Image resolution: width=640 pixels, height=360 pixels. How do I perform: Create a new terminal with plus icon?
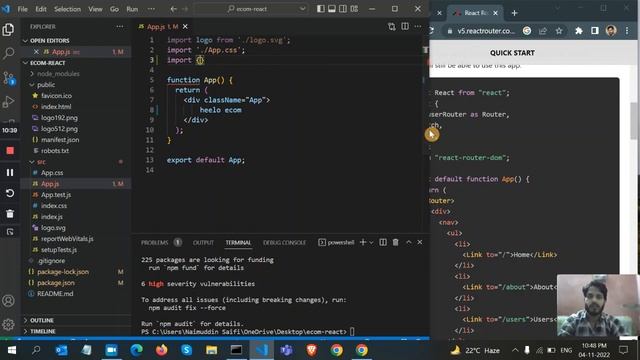[362, 242]
